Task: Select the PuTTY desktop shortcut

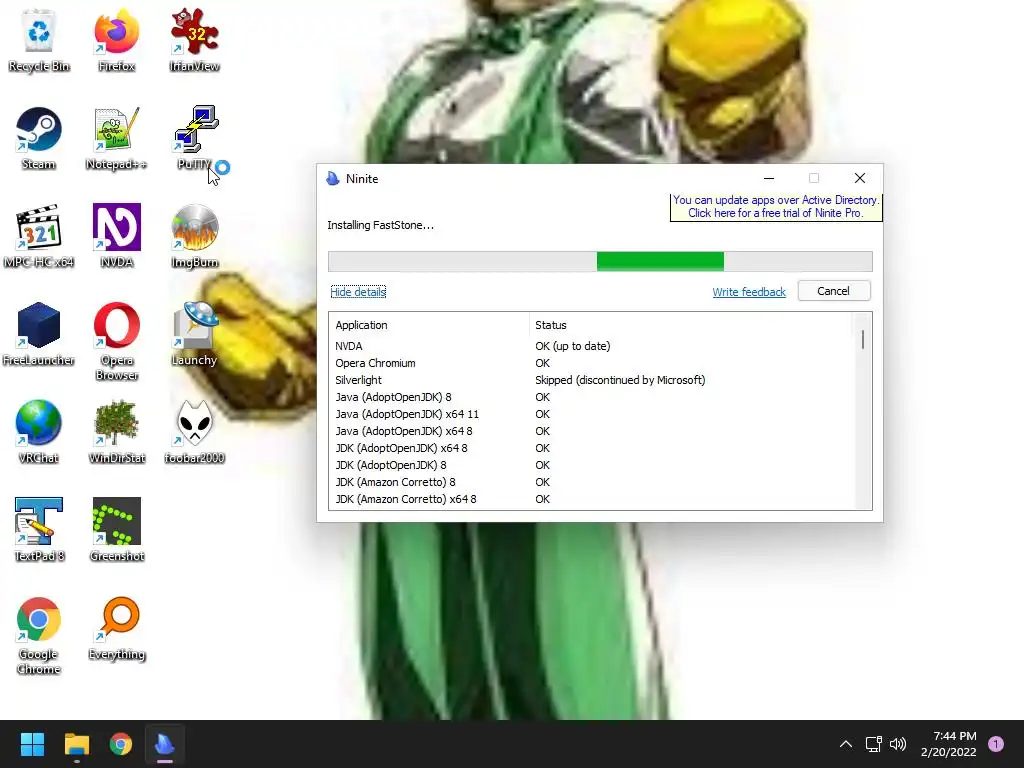Action: click(194, 138)
